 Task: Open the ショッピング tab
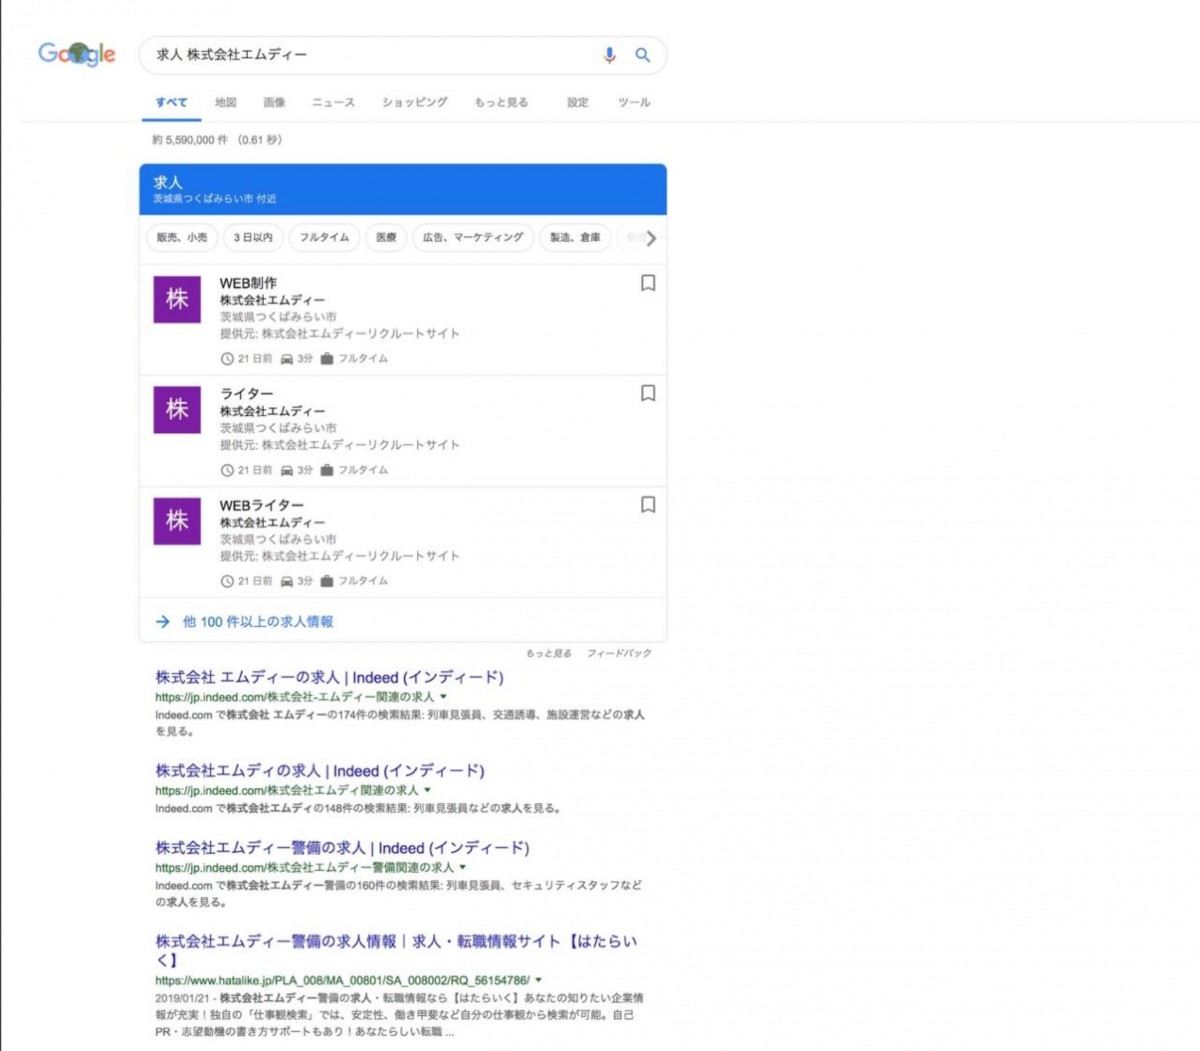[x=415, y=102]
